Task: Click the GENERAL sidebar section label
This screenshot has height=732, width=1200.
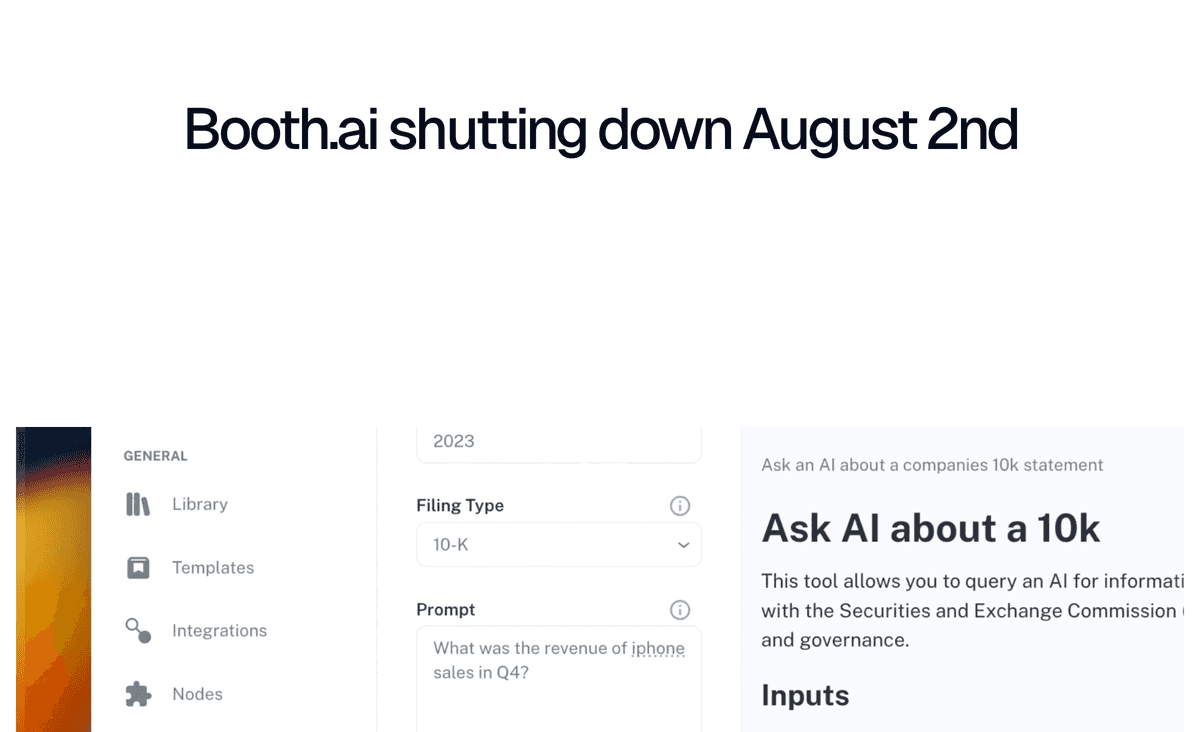Action: click(x=155, y=456)
